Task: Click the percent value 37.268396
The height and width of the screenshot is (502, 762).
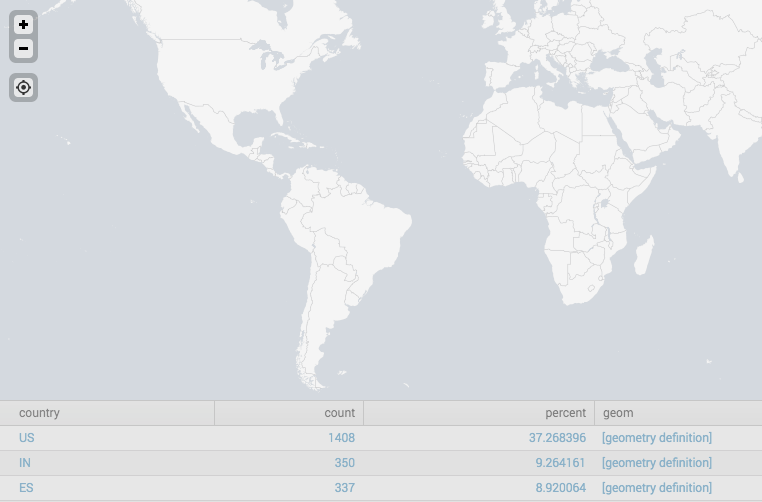Action: coord(557,438)
